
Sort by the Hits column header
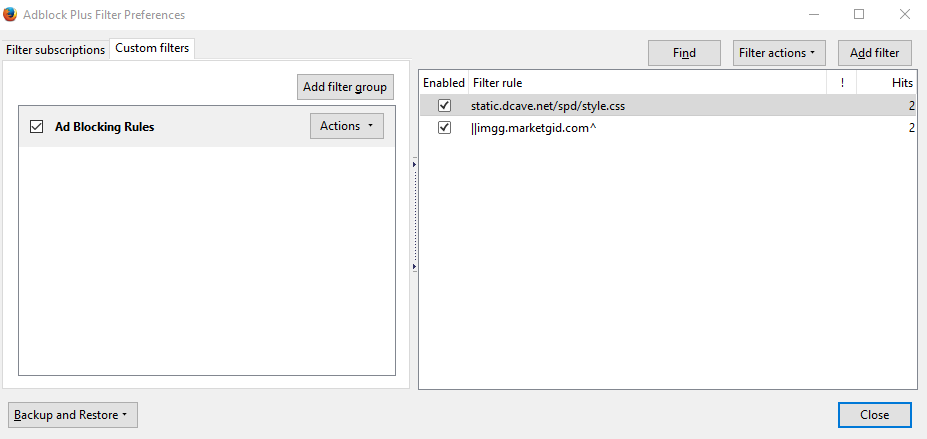886,83
